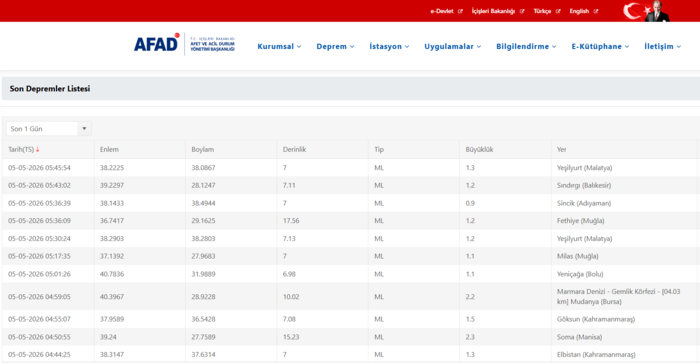Sort table by Büyüklük column
This screenshot has width=700, height=363.
click(x=479, y=150)
